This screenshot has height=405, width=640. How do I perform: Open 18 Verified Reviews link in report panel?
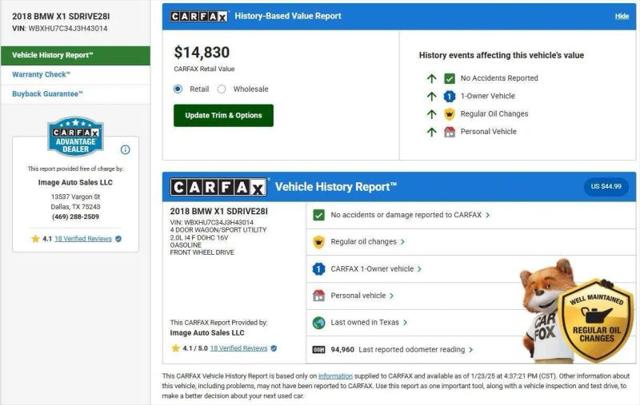(239, 348)
